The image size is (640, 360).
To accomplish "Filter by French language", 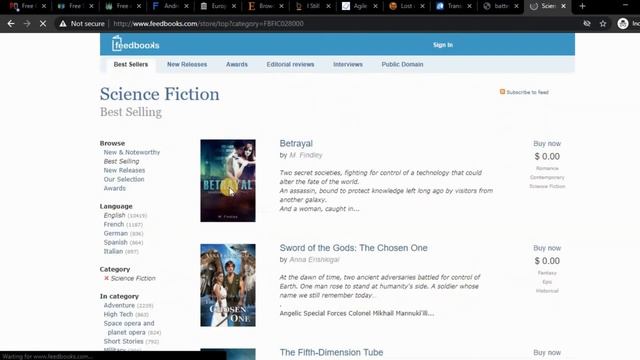I will tap(113, 224).
